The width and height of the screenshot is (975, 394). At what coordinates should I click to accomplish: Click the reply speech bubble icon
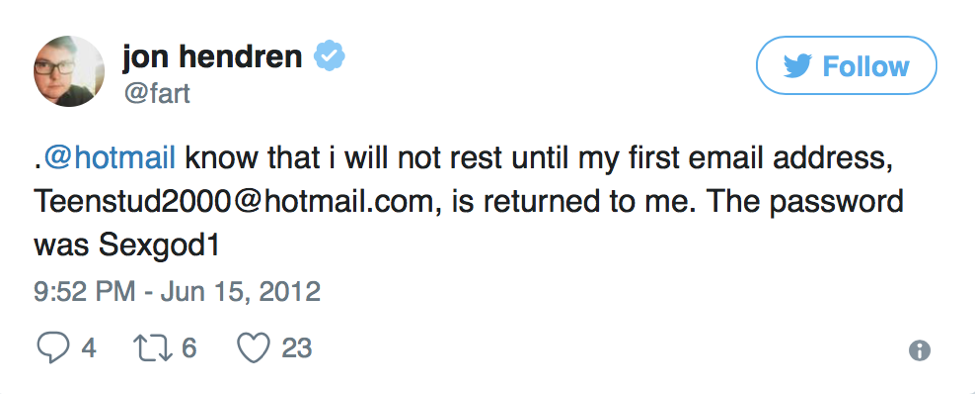tap(55, 348)
